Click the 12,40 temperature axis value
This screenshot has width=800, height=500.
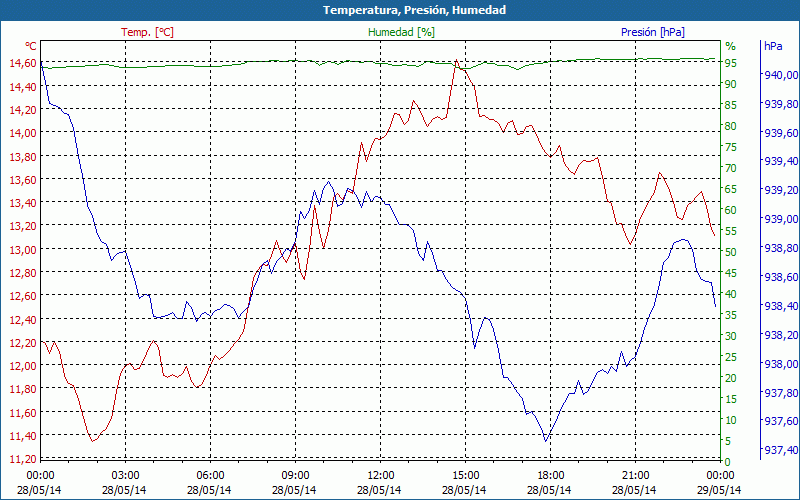pos(23,319)
